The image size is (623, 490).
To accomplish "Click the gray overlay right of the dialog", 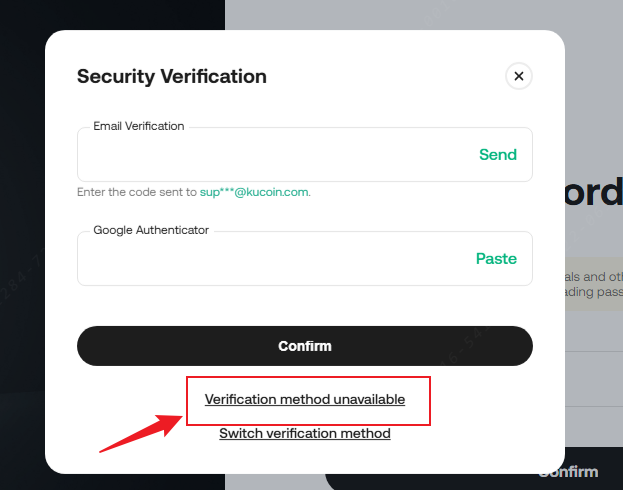I will coord(594,100).
